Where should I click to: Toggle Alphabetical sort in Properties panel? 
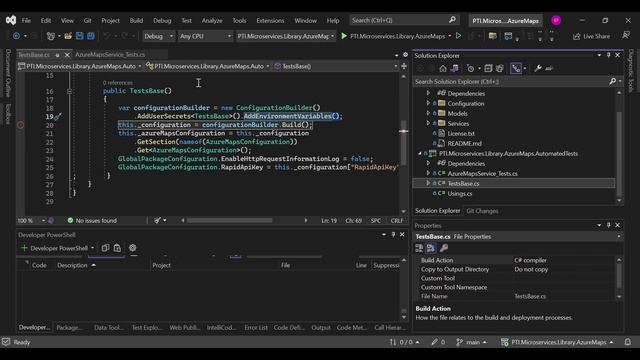tap(431, 248)
